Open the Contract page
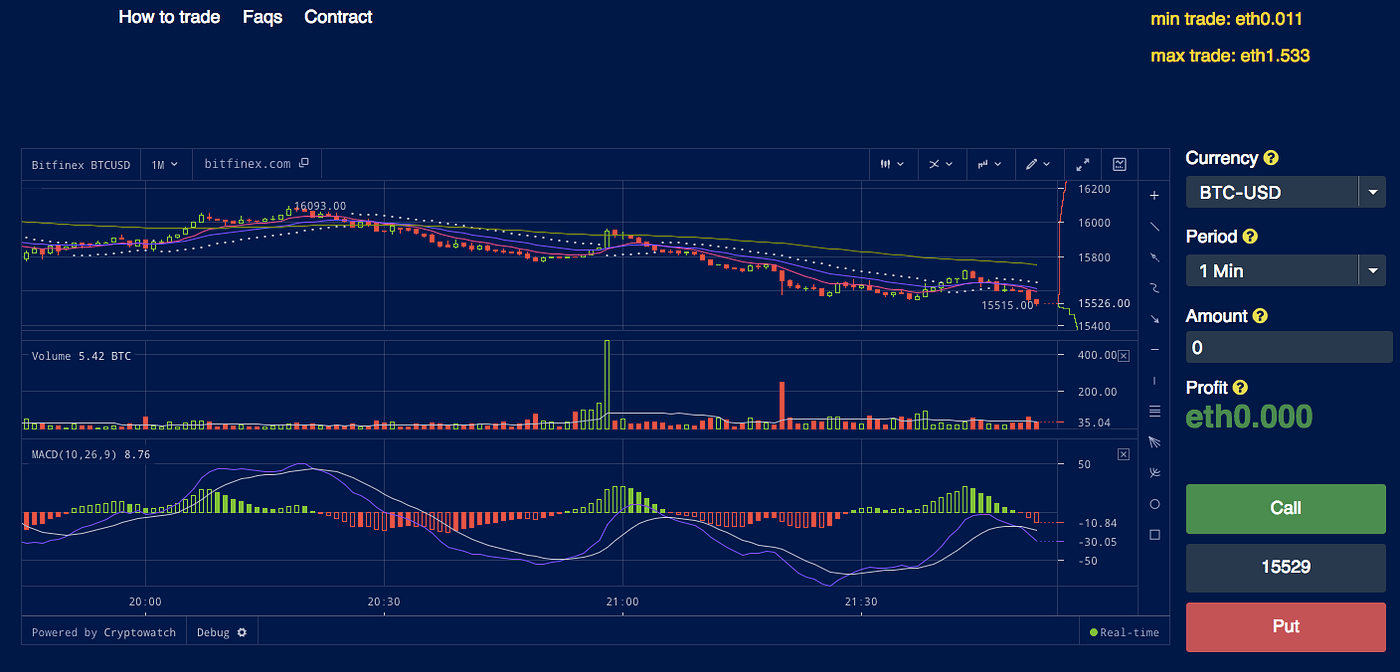The width and height of the screenshot is (1400, 672). [x=338, y=17]
